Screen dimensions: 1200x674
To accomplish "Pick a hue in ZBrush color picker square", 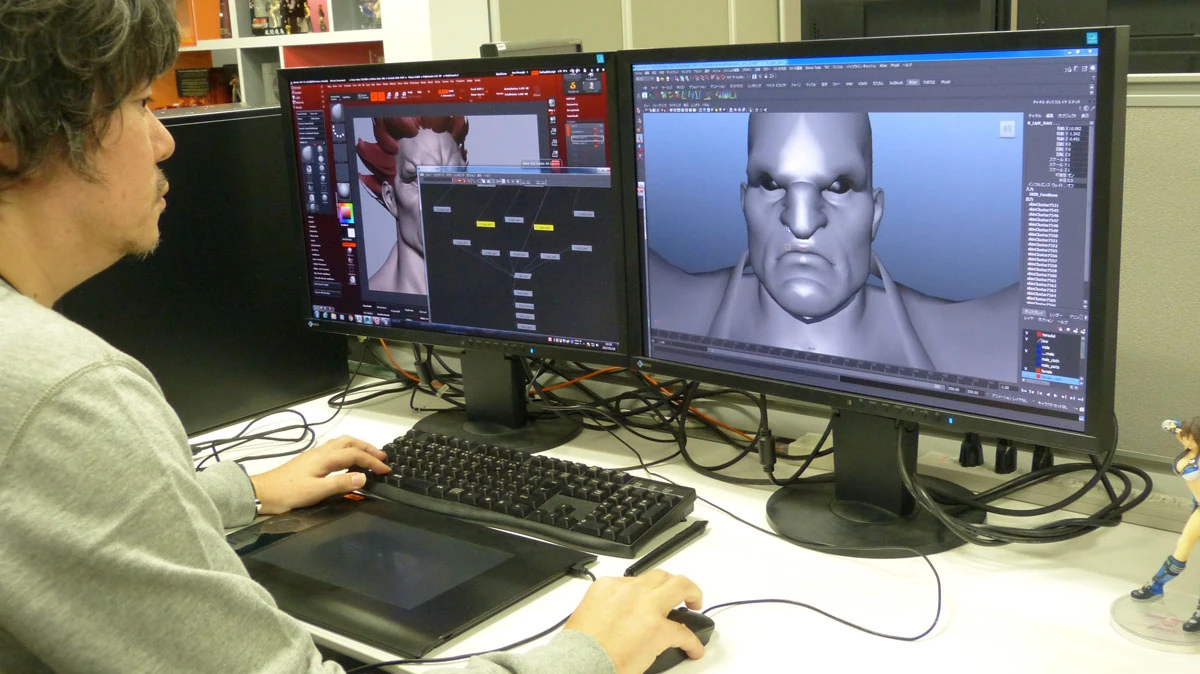I will pyautogui.click(x=347, y=213).
